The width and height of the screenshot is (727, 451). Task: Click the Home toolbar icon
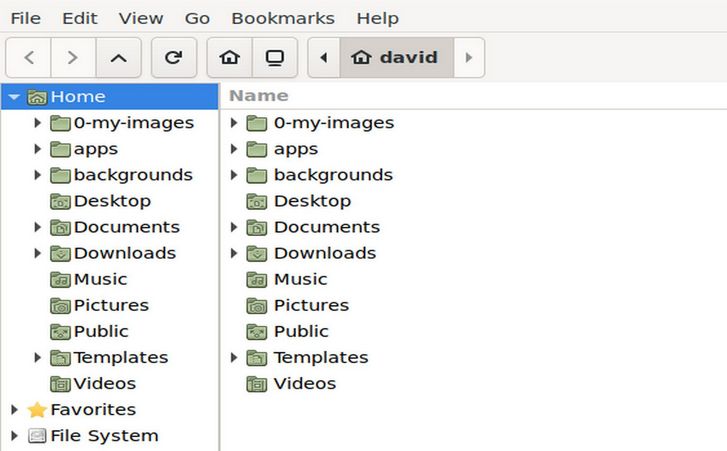tap(229, 58)
